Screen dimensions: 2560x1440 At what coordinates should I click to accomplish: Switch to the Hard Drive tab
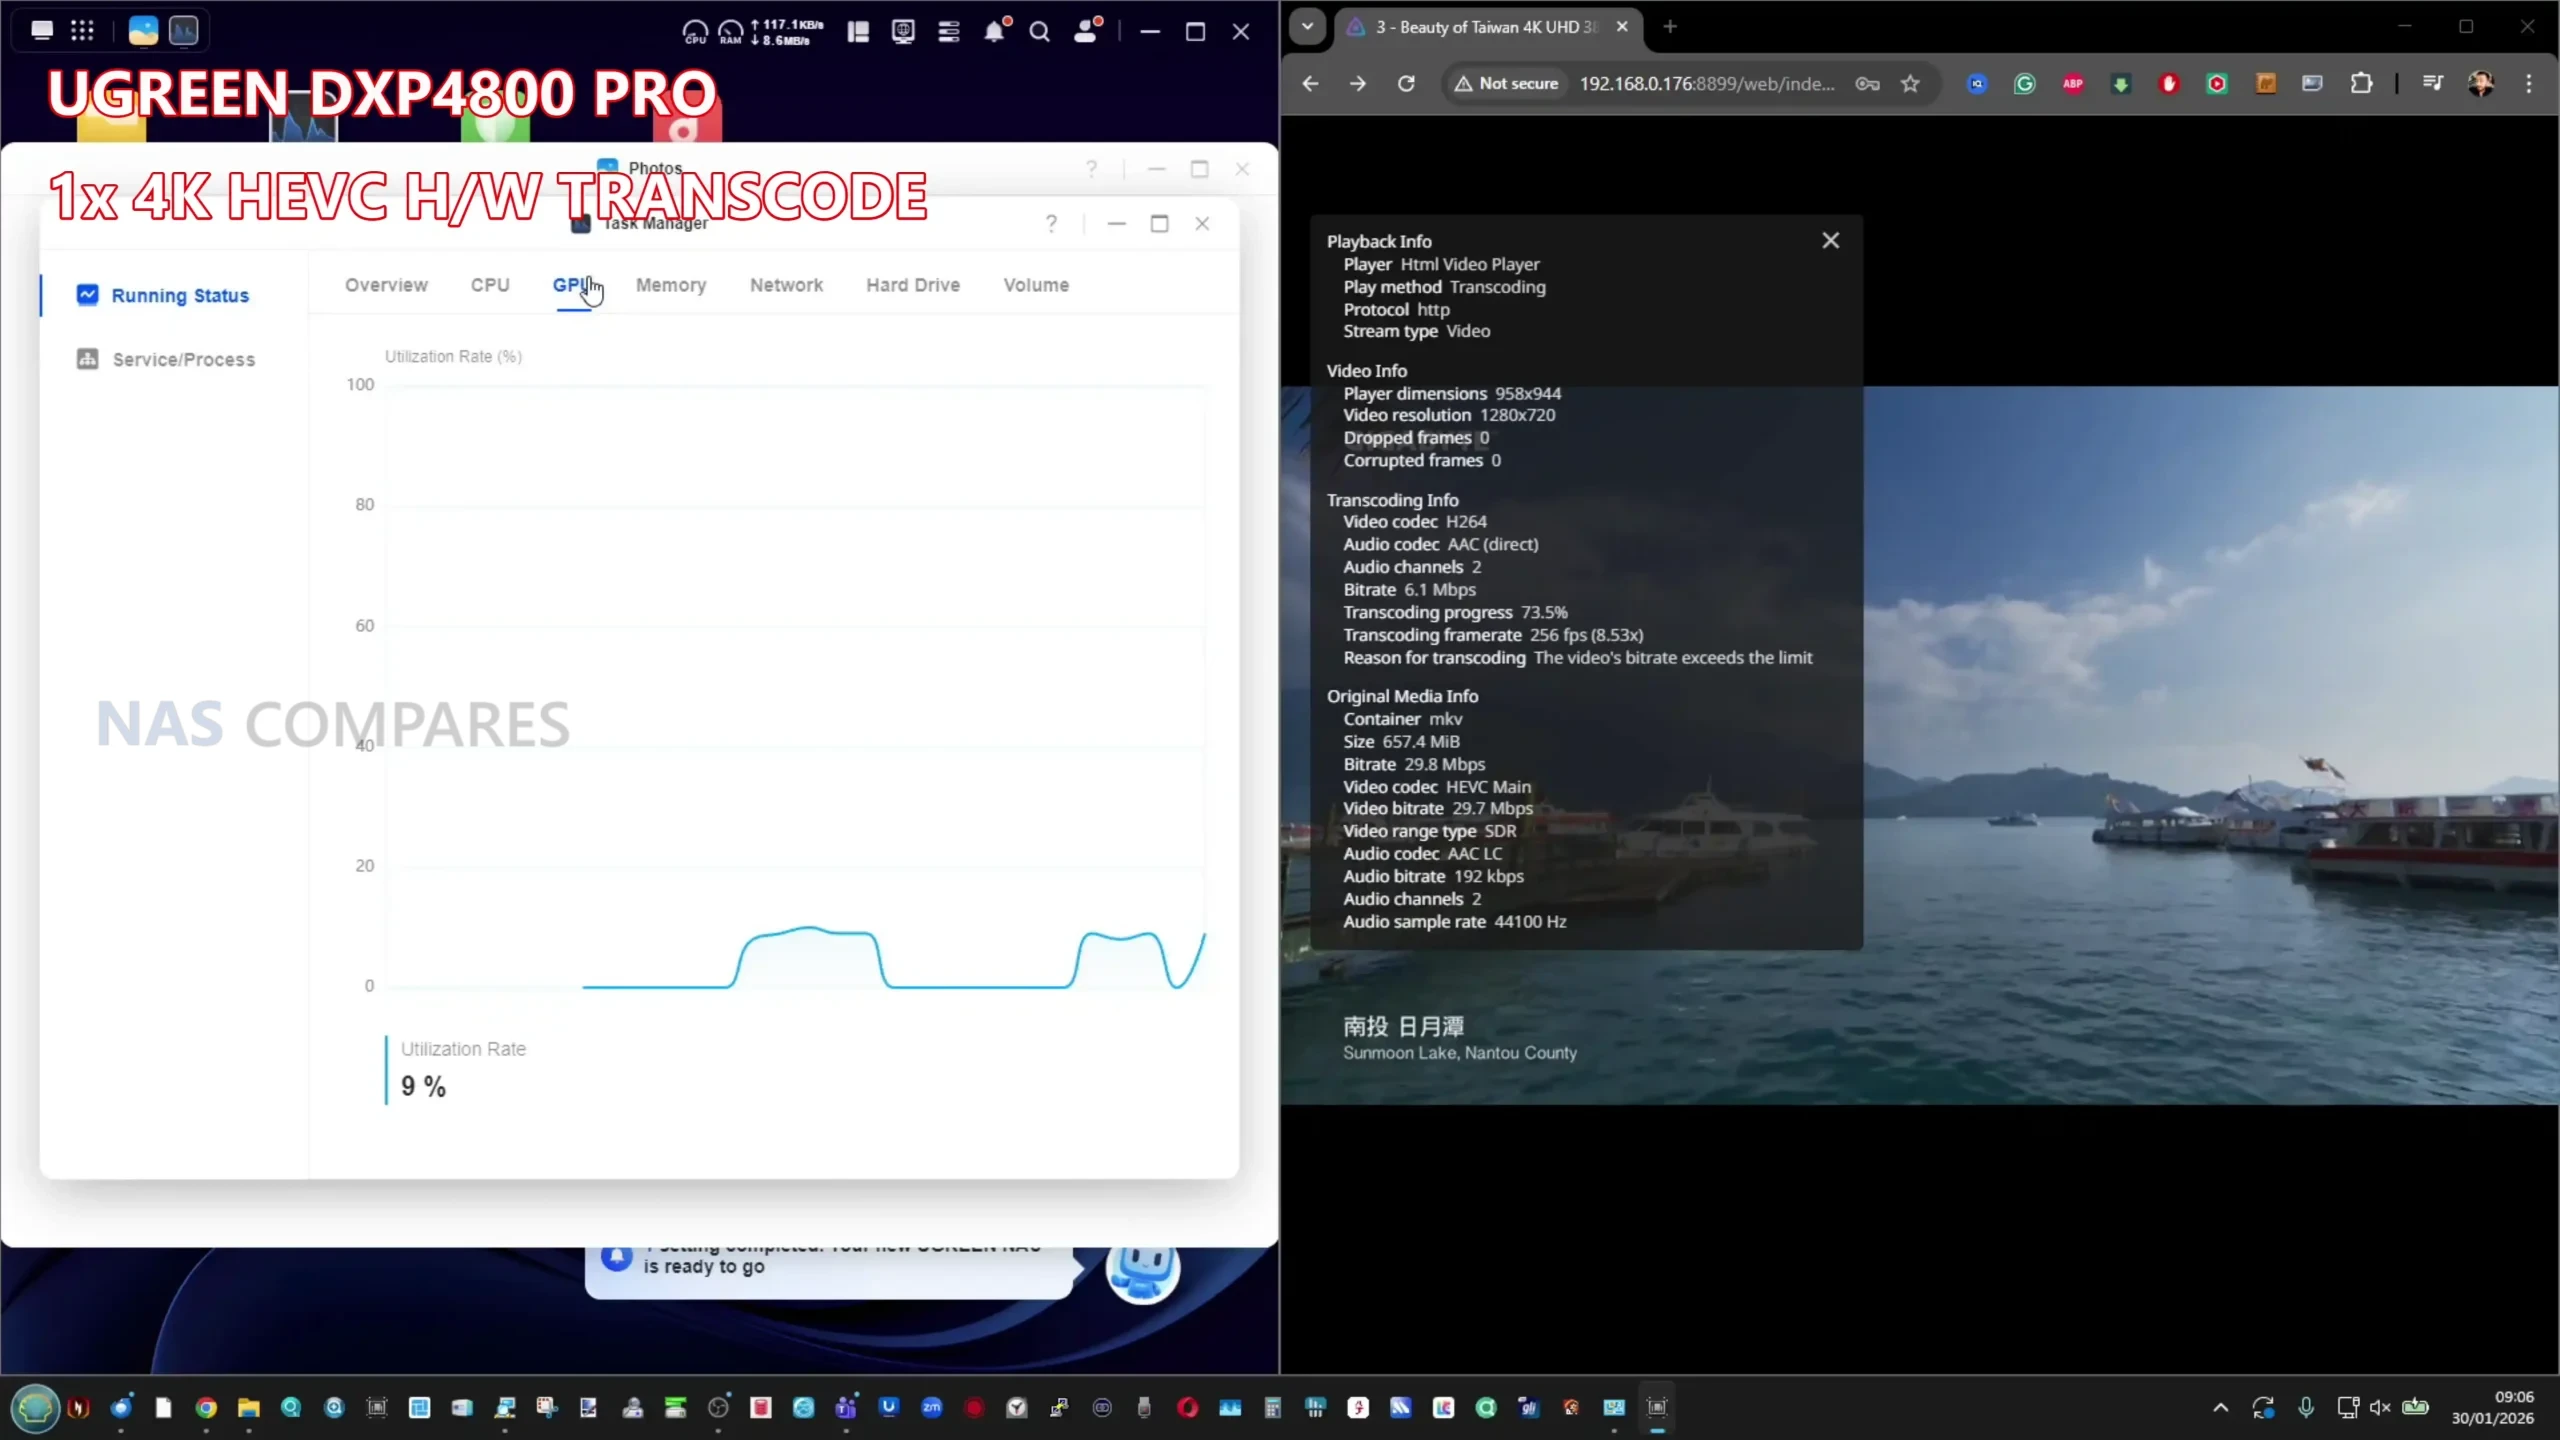pyautogui.click(x=912, y=285)
